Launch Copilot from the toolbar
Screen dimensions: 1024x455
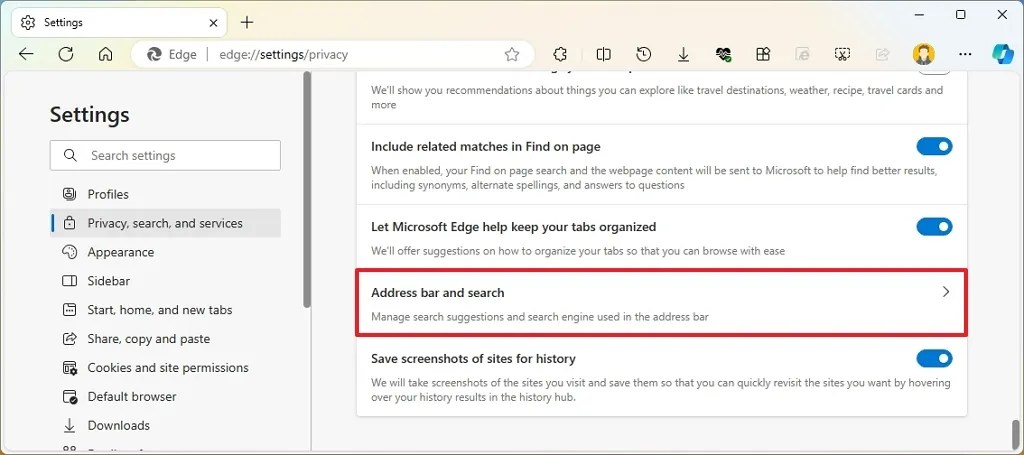click(1002, 54)
